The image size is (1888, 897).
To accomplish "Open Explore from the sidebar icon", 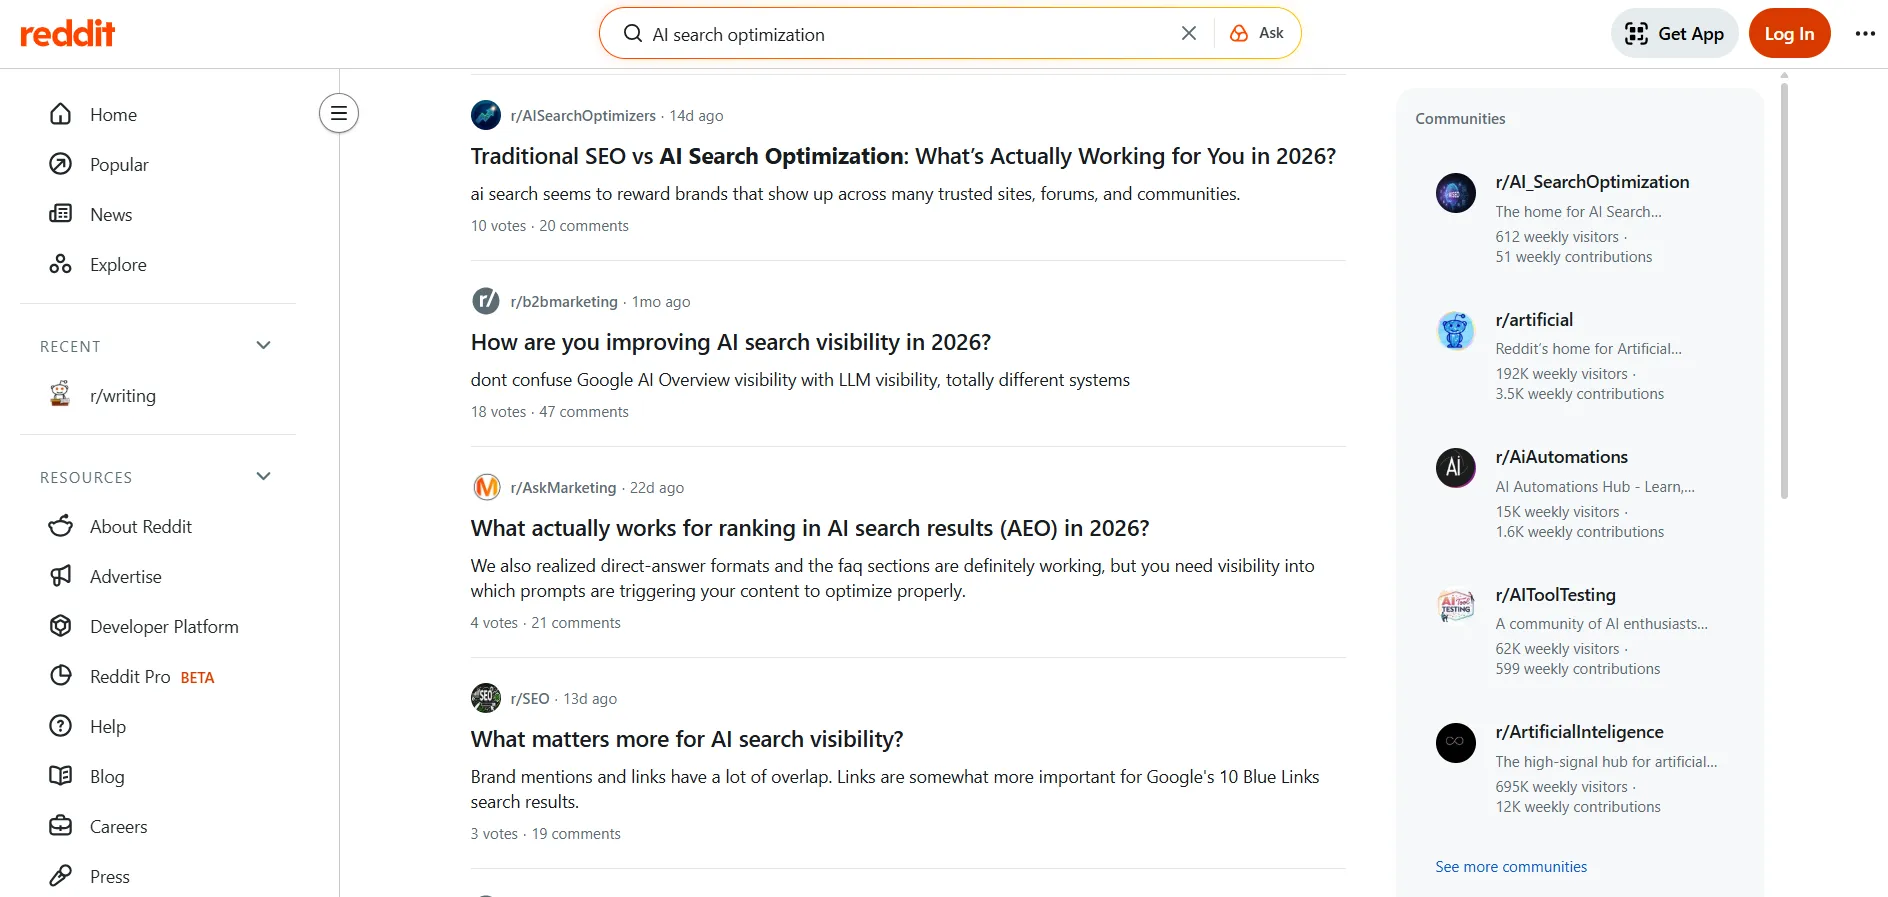I will click(x=61, y=264).
